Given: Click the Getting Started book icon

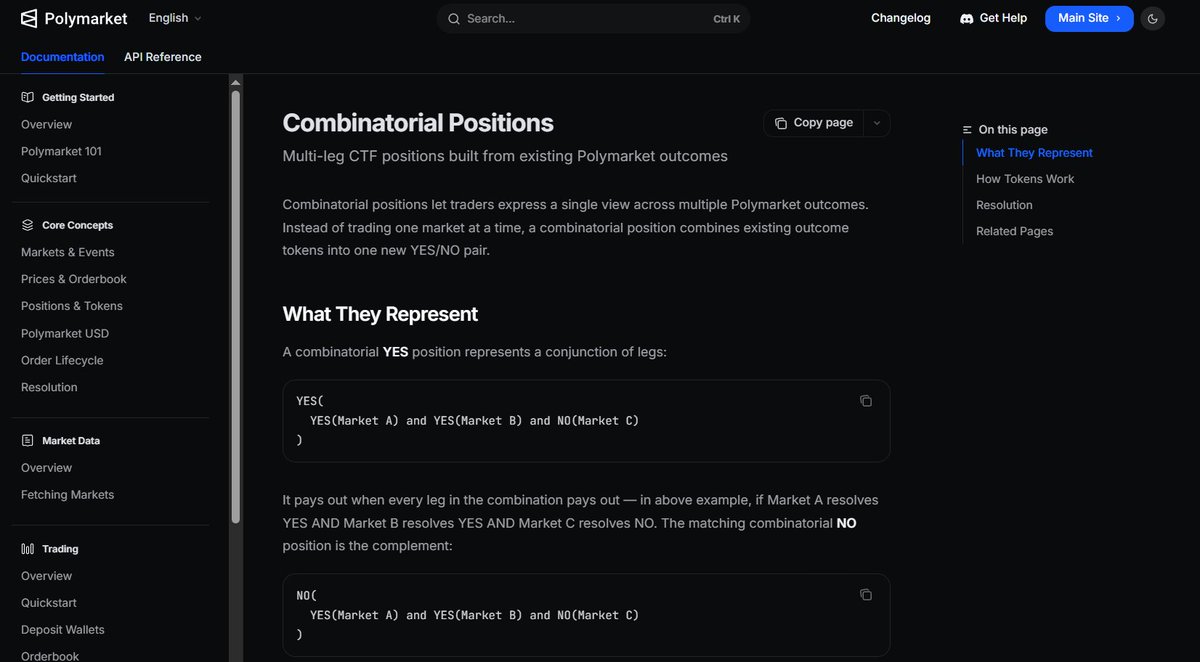Looking at the screenshot, I should point(28,97).
